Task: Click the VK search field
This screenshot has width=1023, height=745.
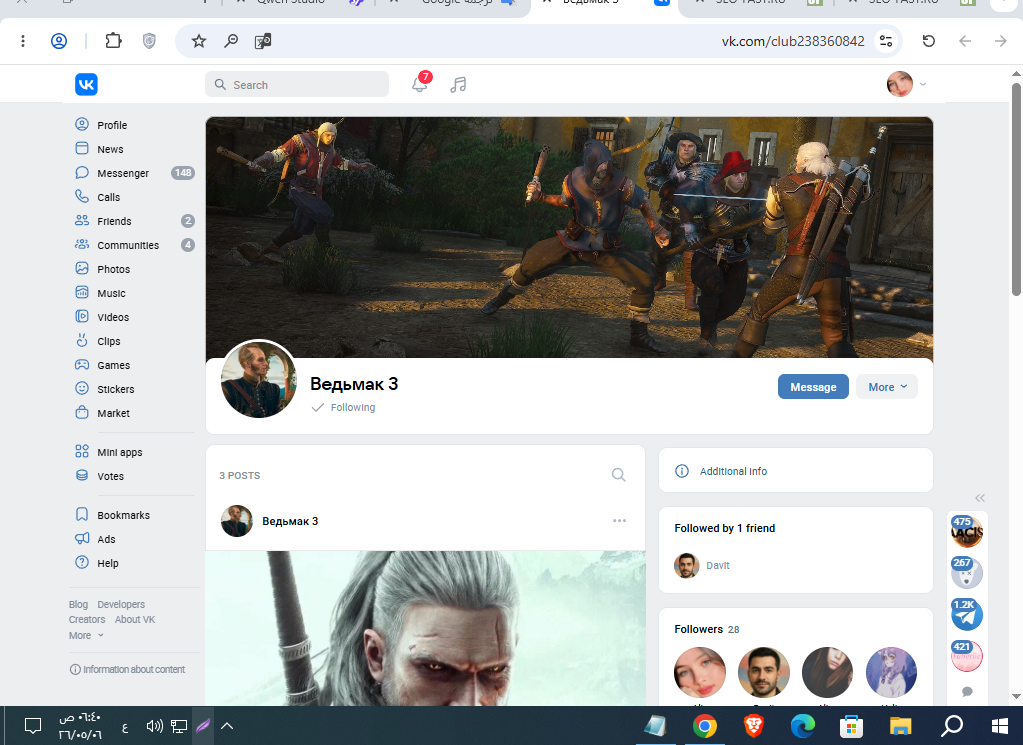Action: [297, 84]
